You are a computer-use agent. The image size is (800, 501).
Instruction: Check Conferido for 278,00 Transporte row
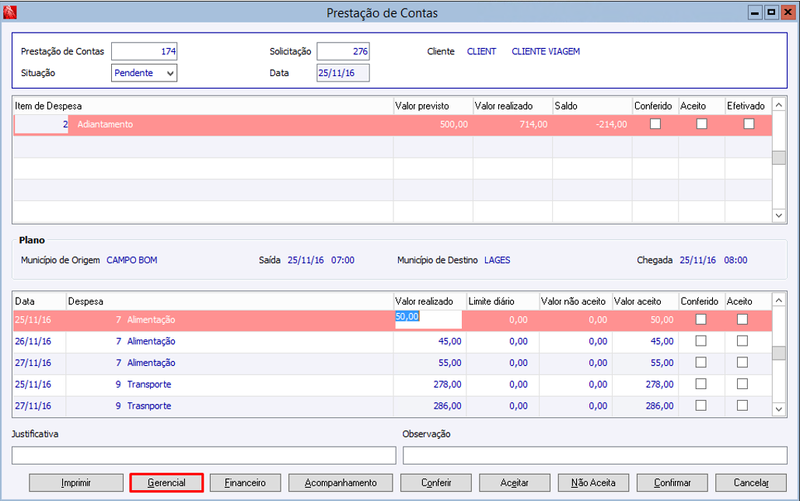701,384
